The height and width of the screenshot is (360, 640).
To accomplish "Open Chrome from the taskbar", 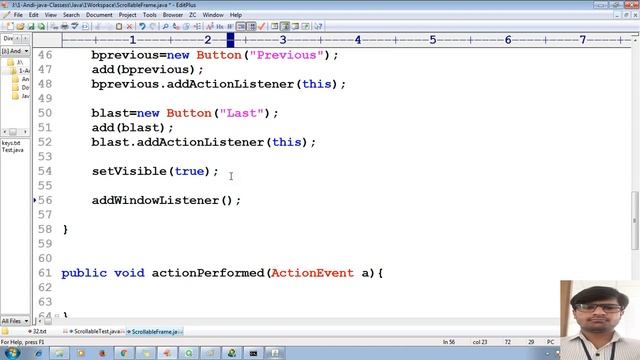I will 124,353.
